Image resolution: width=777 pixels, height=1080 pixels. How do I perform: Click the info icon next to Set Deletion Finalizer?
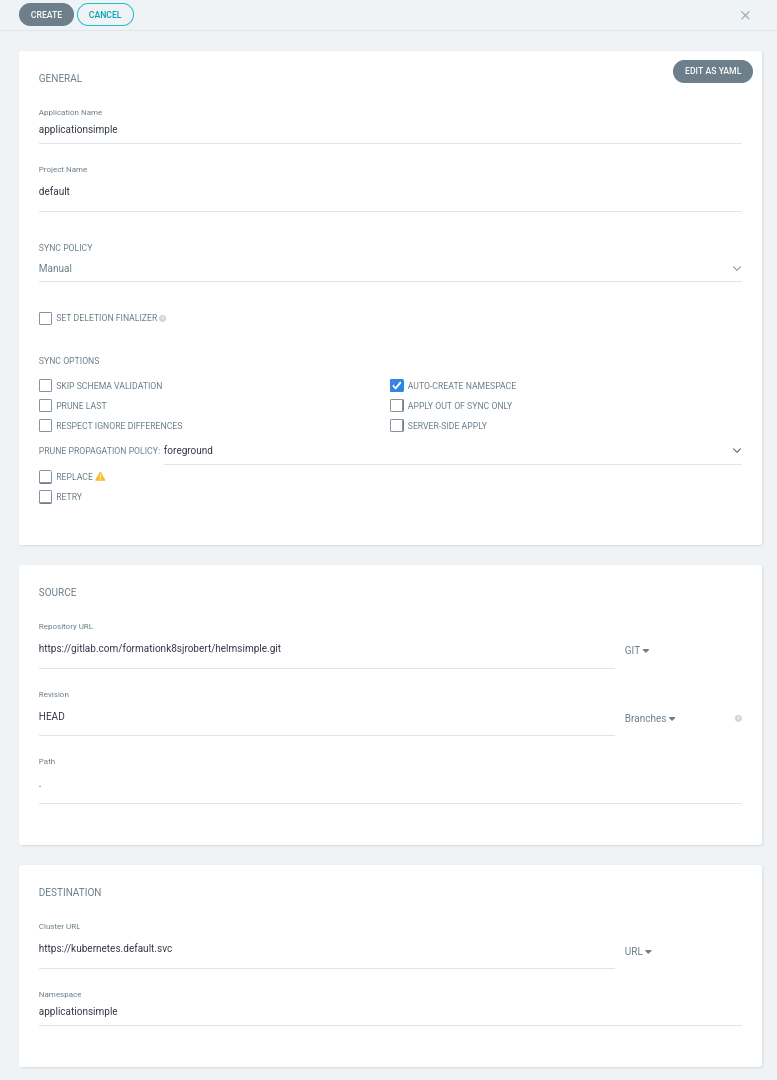coord(163,318)
